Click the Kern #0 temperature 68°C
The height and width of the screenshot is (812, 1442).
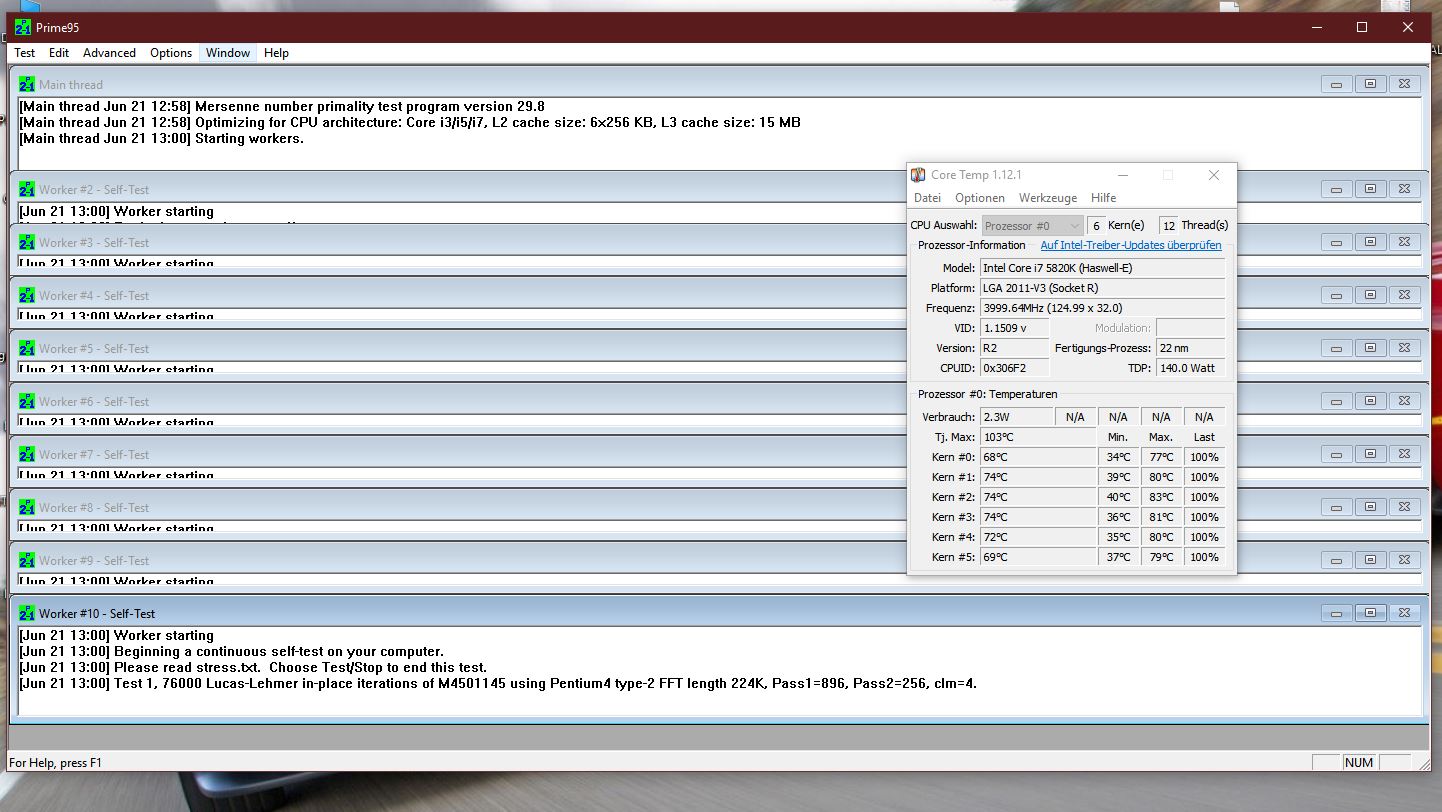click(x=1038, y=457)
